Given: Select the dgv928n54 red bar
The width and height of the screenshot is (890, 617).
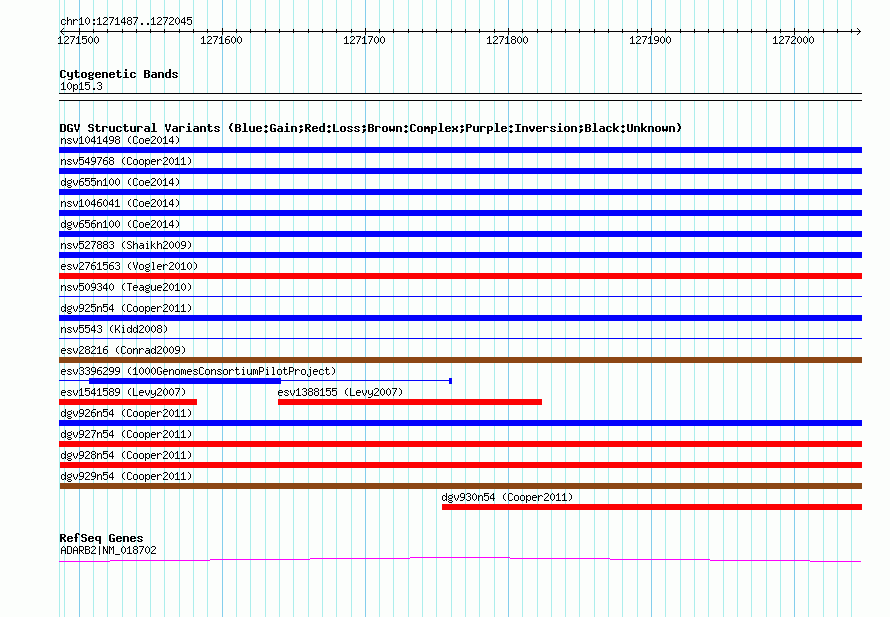Looking at the screenshot, I should point(460,465).
